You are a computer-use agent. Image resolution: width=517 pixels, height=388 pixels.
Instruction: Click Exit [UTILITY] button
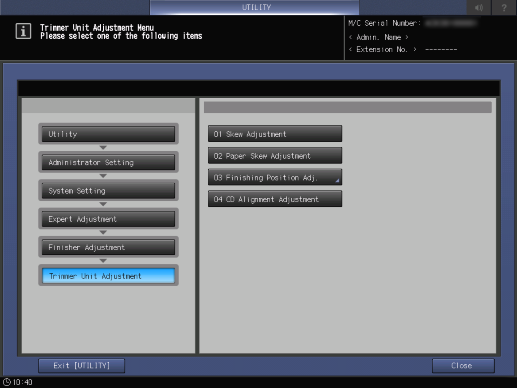(82, 366)
